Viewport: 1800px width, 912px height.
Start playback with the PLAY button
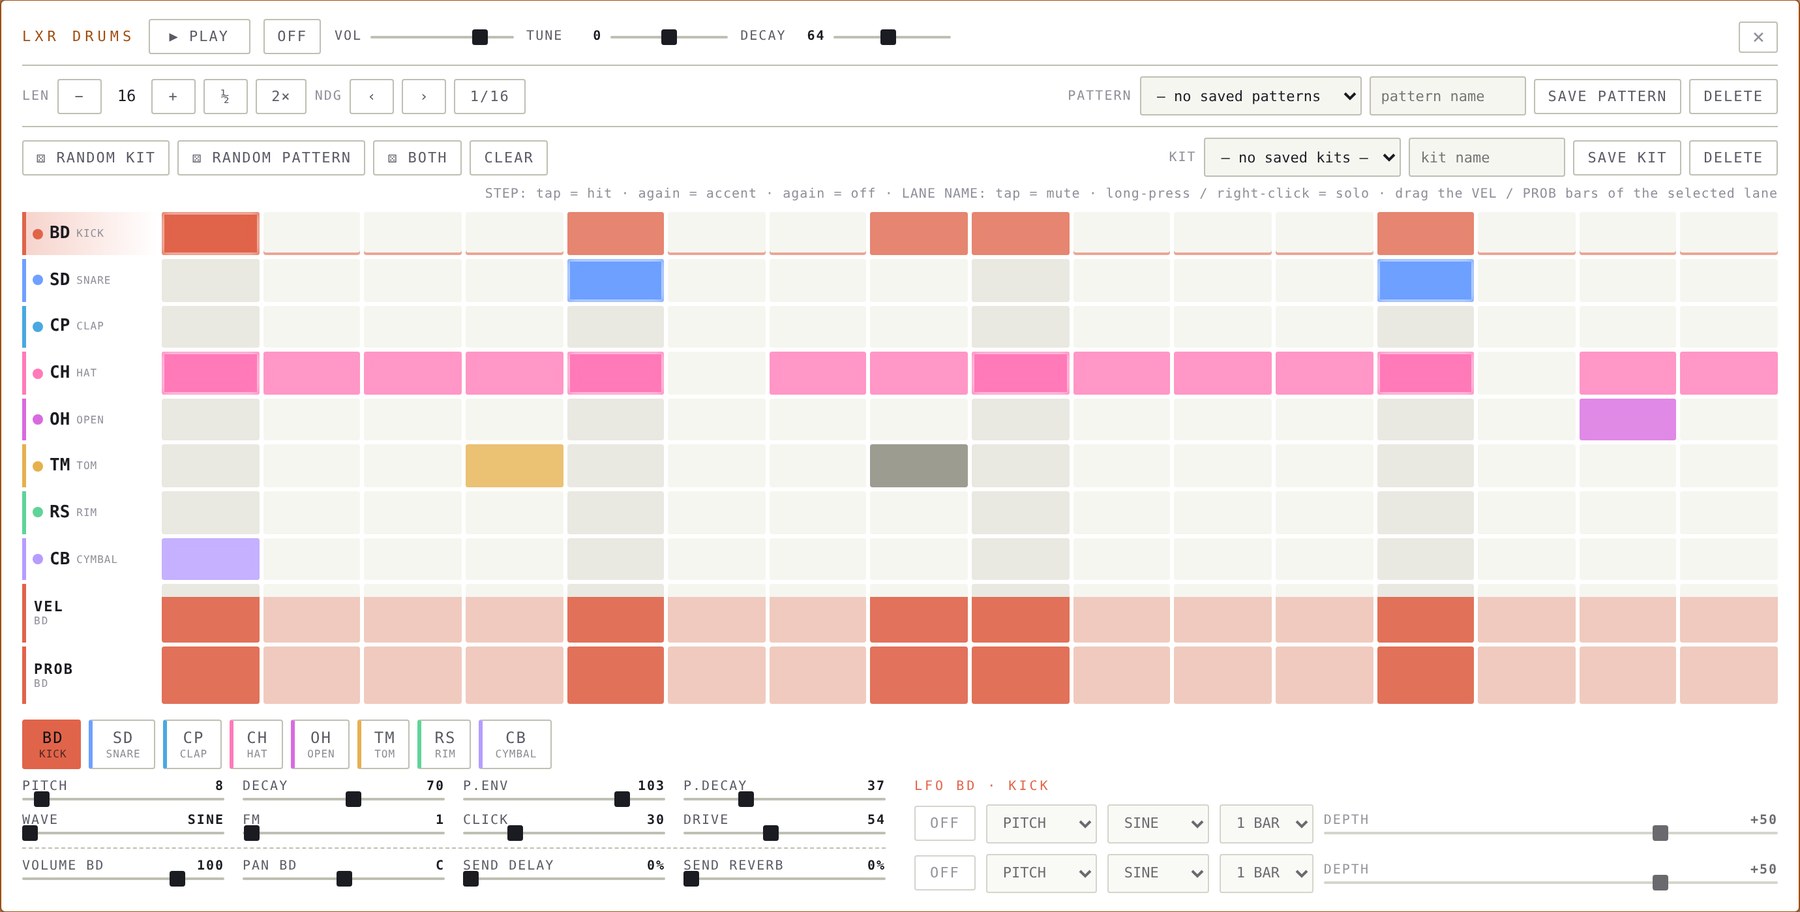pyautogui.click(x=199, y=36)
